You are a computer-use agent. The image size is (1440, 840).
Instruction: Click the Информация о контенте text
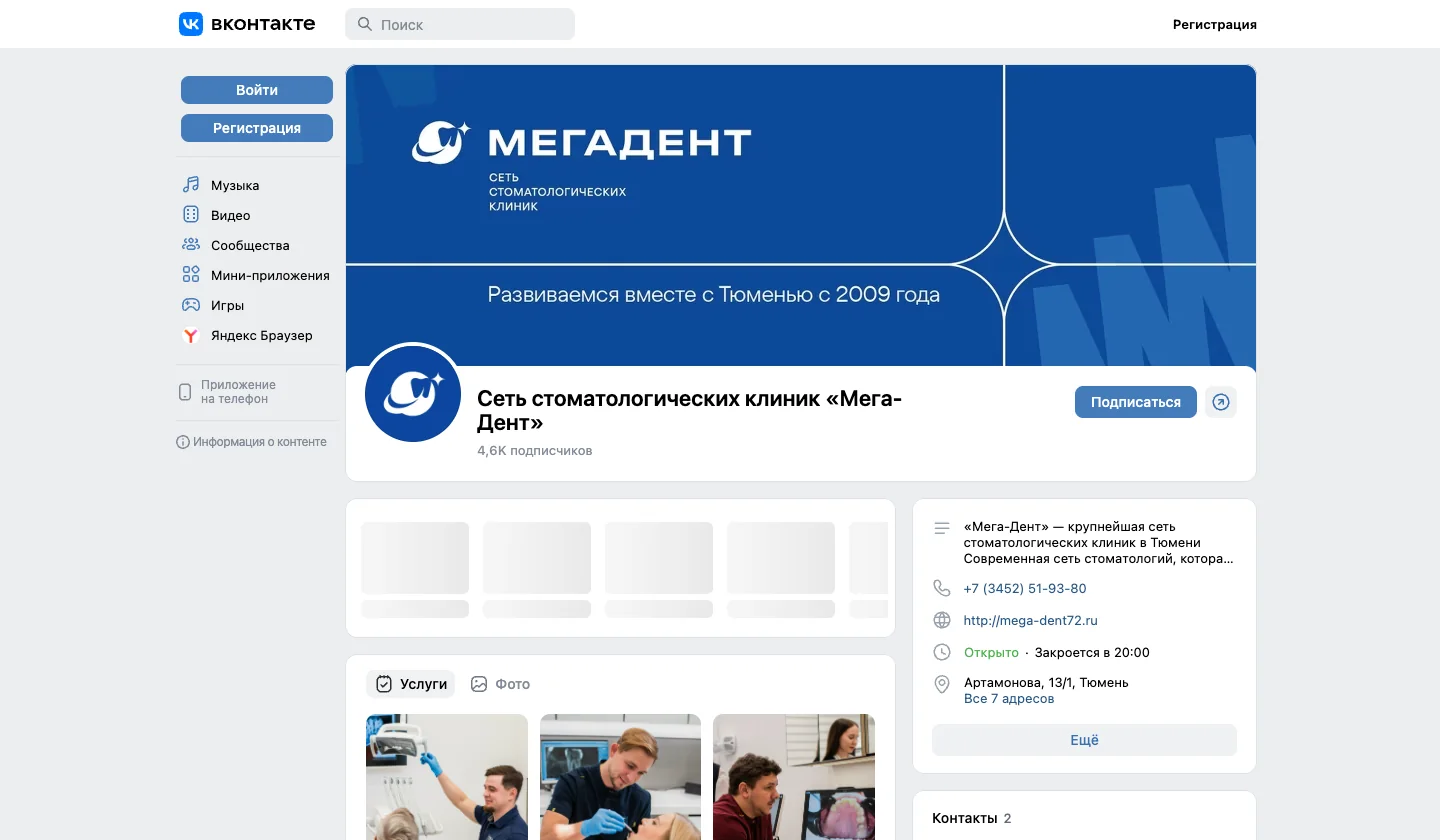tap(260, 442)
